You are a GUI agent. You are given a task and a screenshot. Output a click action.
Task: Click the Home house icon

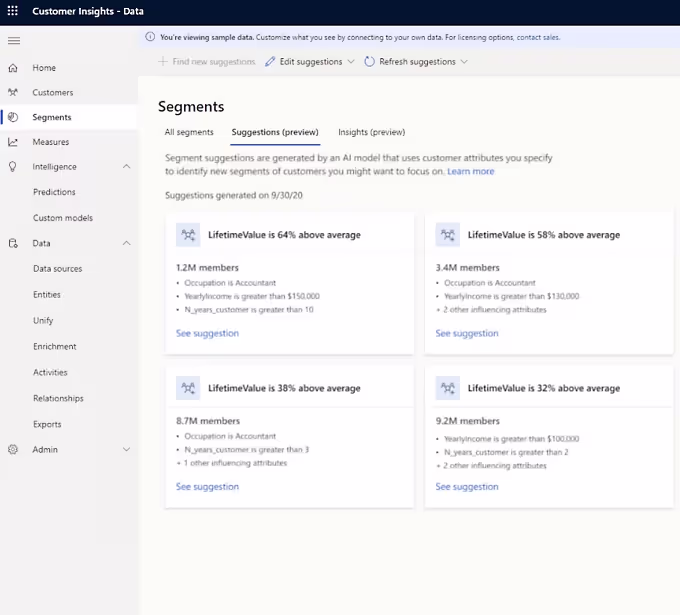[13, 68]
